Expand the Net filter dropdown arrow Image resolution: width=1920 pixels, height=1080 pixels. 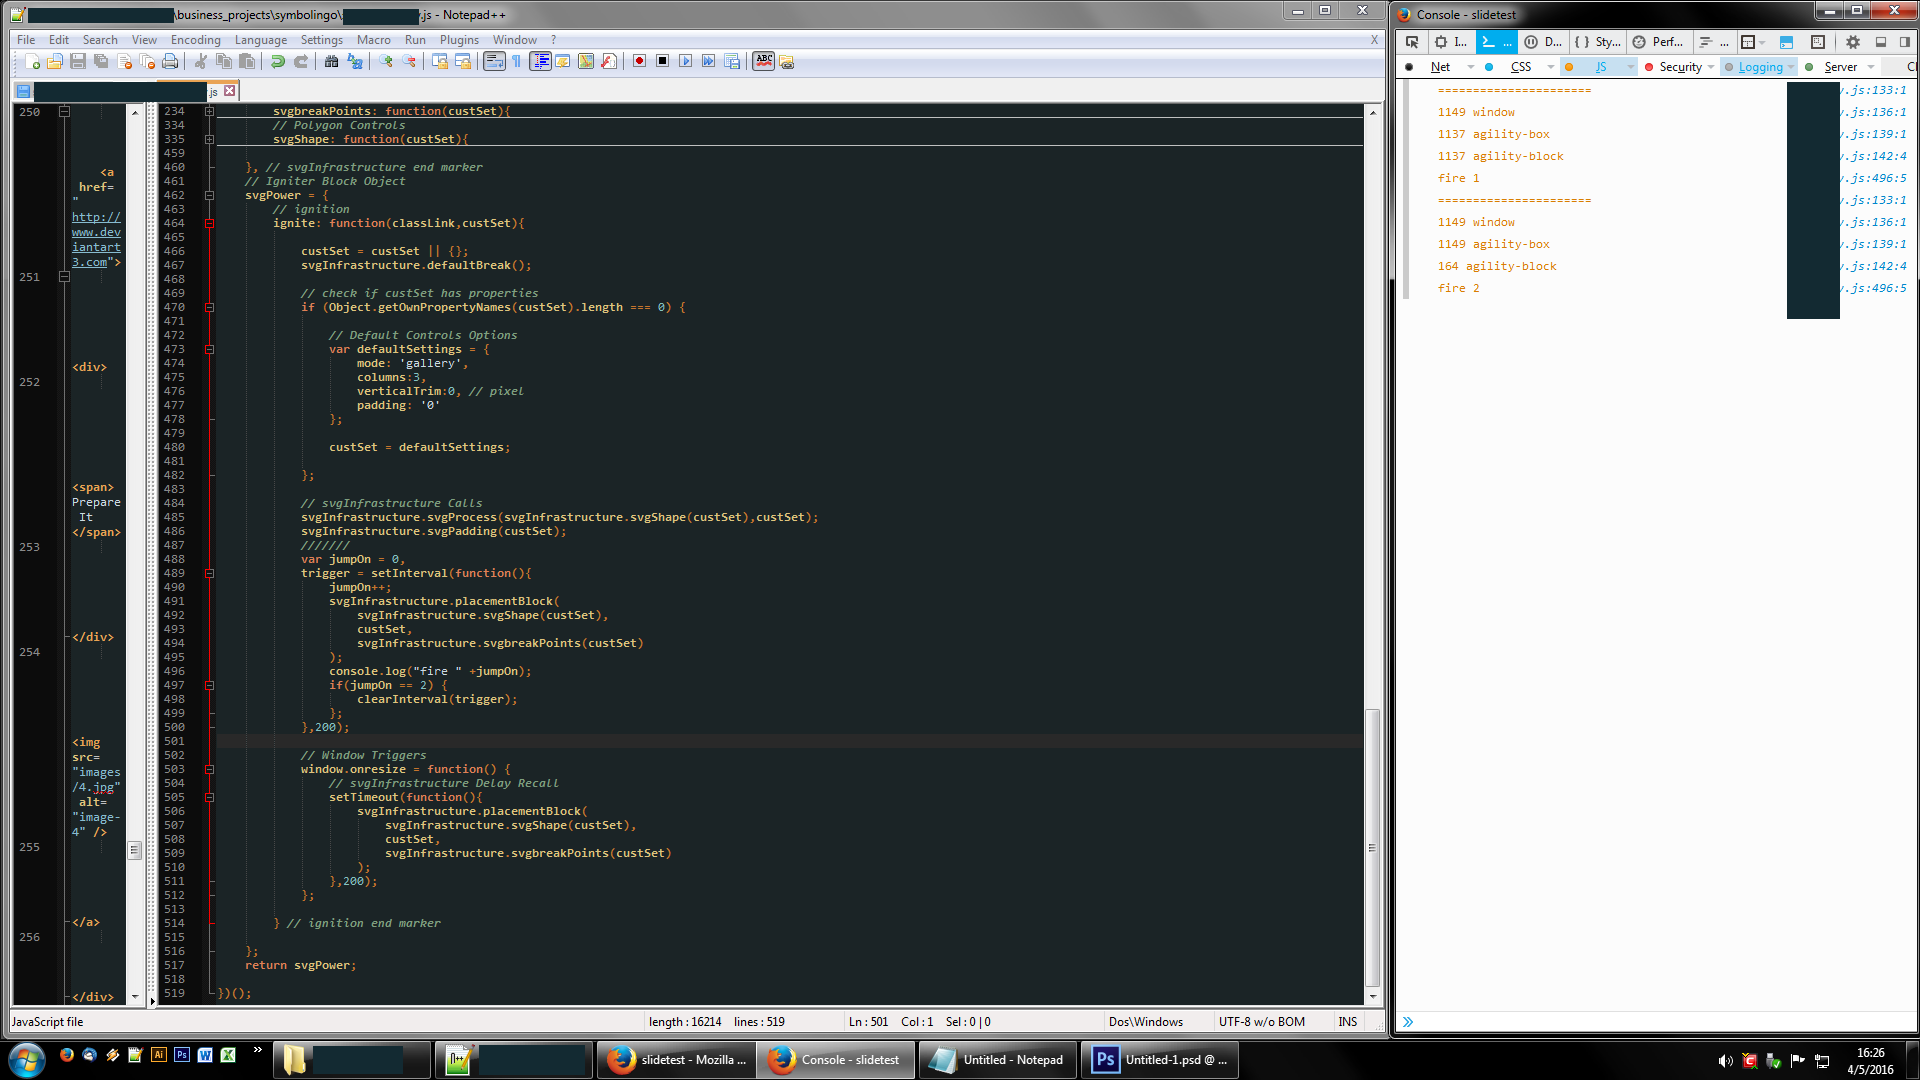tap(1471, 67)
